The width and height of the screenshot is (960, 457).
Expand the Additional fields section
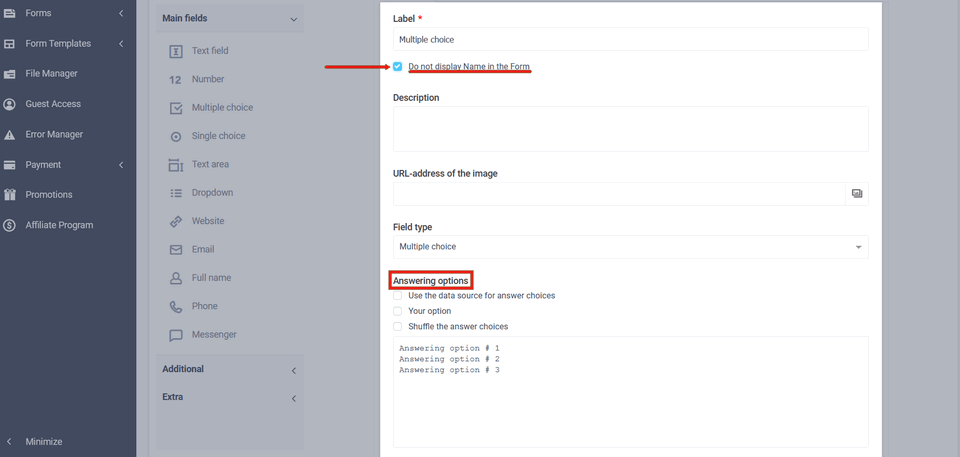(293, 370)
